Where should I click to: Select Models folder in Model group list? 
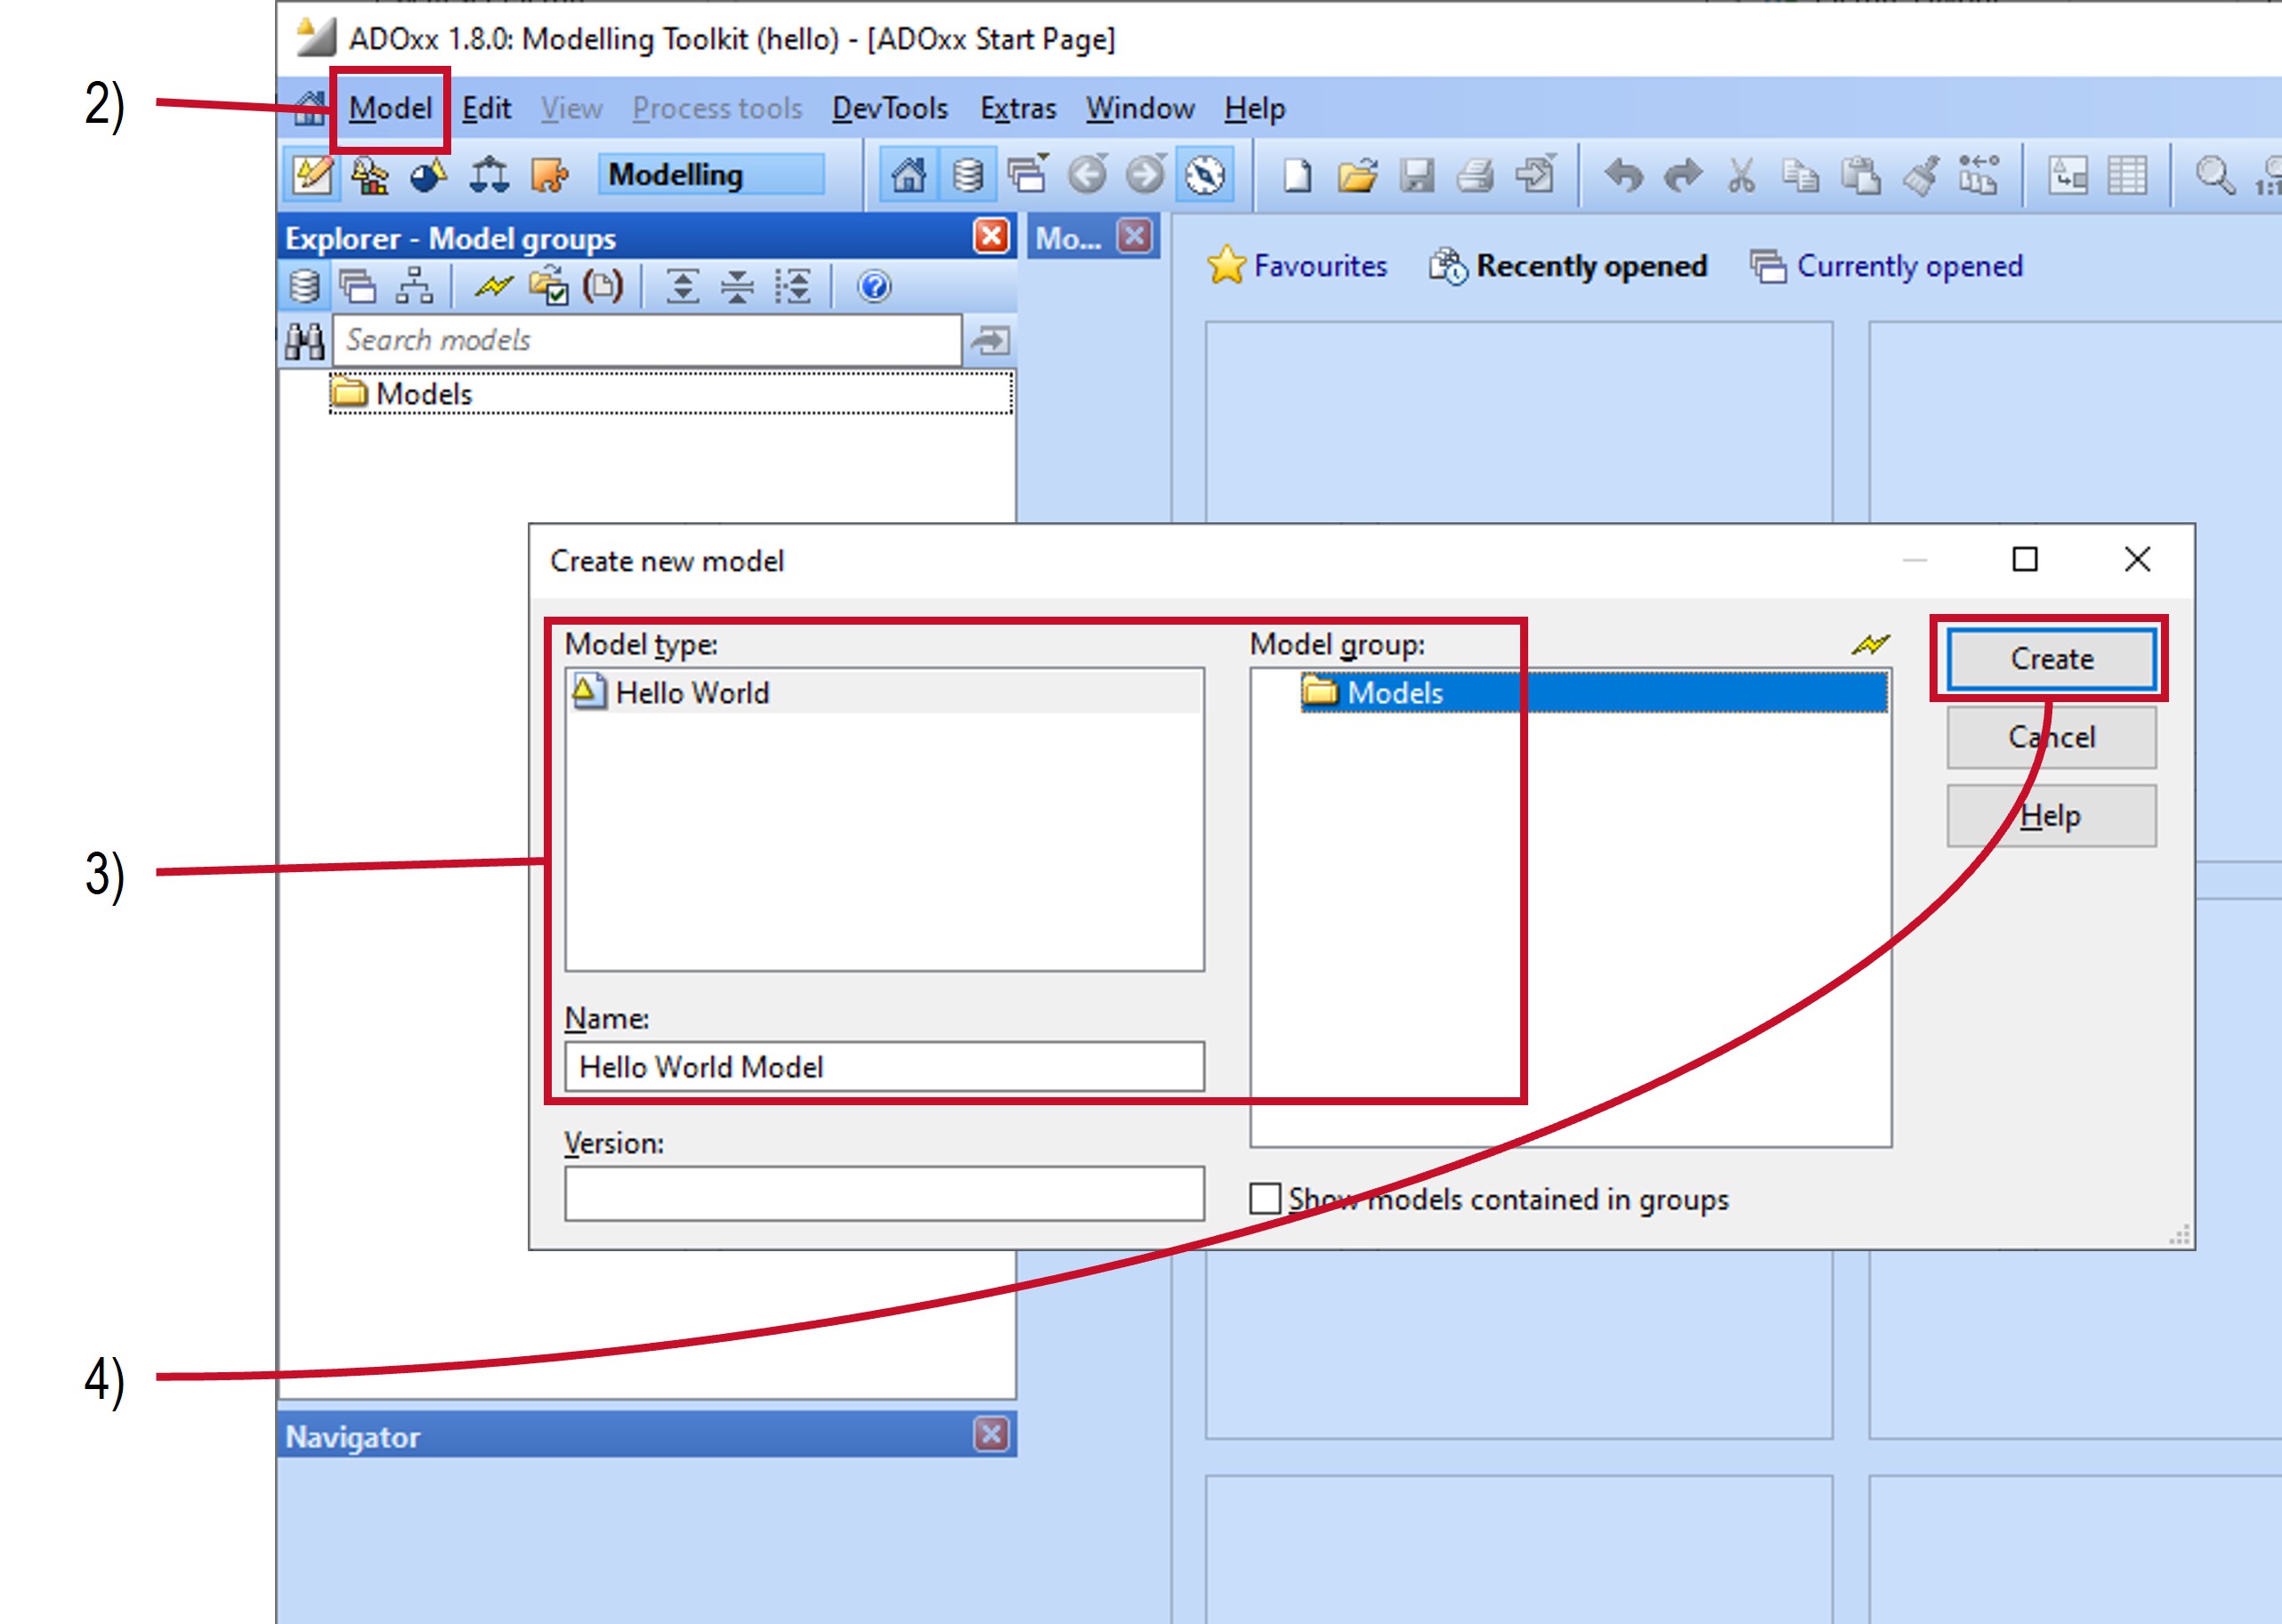tap(1594, 692)
